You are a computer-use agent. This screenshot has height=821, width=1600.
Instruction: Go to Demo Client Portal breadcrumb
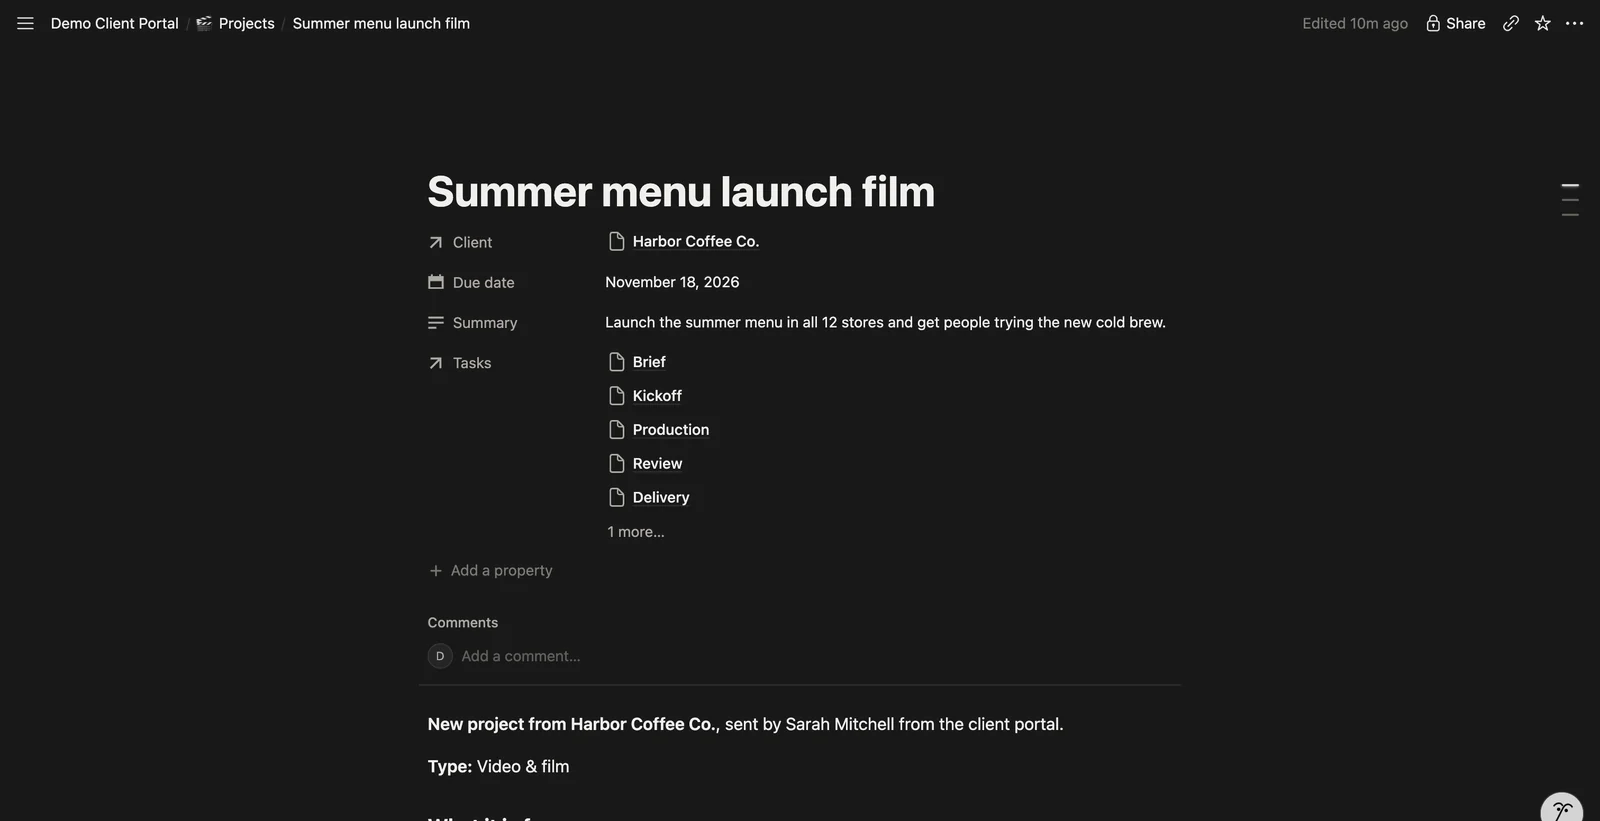[114, 23]
